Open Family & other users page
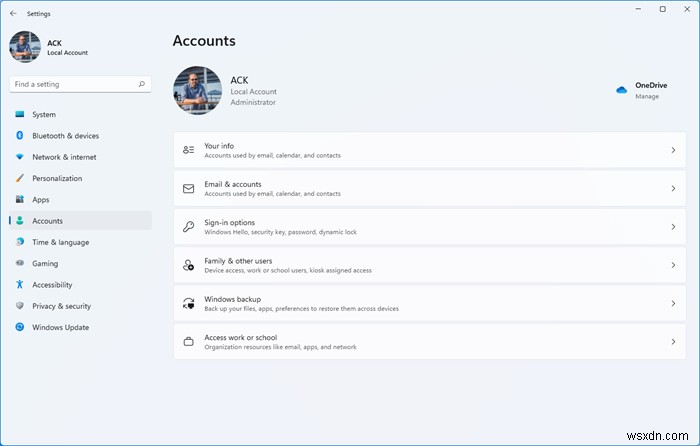The width and height of the screenshot is (700, 446). click(x=429, y=265)
